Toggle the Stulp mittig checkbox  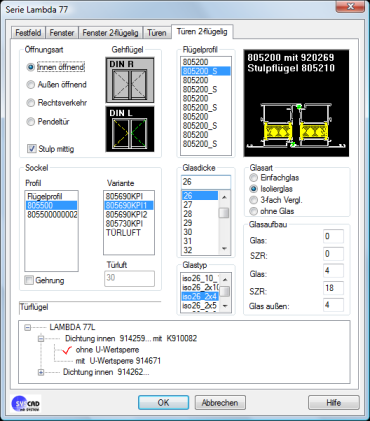click(32, 148)
